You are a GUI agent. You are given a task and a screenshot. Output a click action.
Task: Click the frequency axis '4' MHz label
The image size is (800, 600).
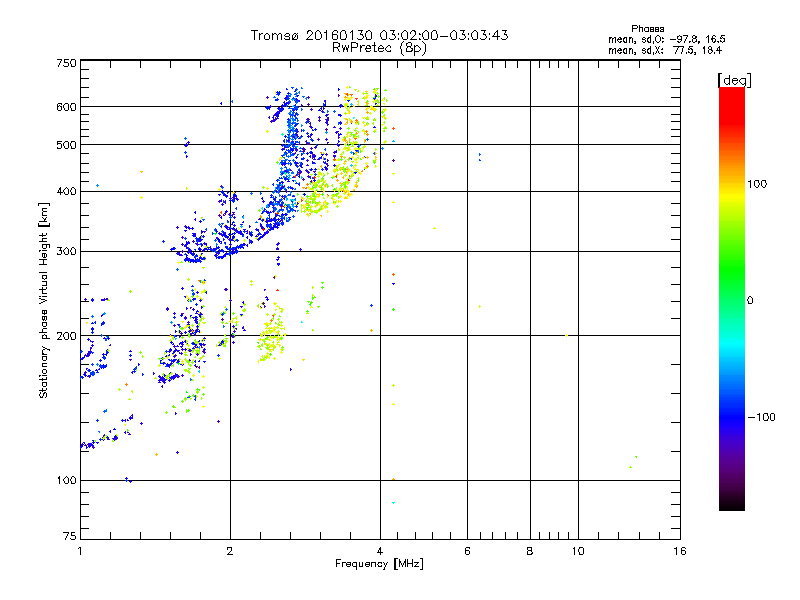point(380,551)
